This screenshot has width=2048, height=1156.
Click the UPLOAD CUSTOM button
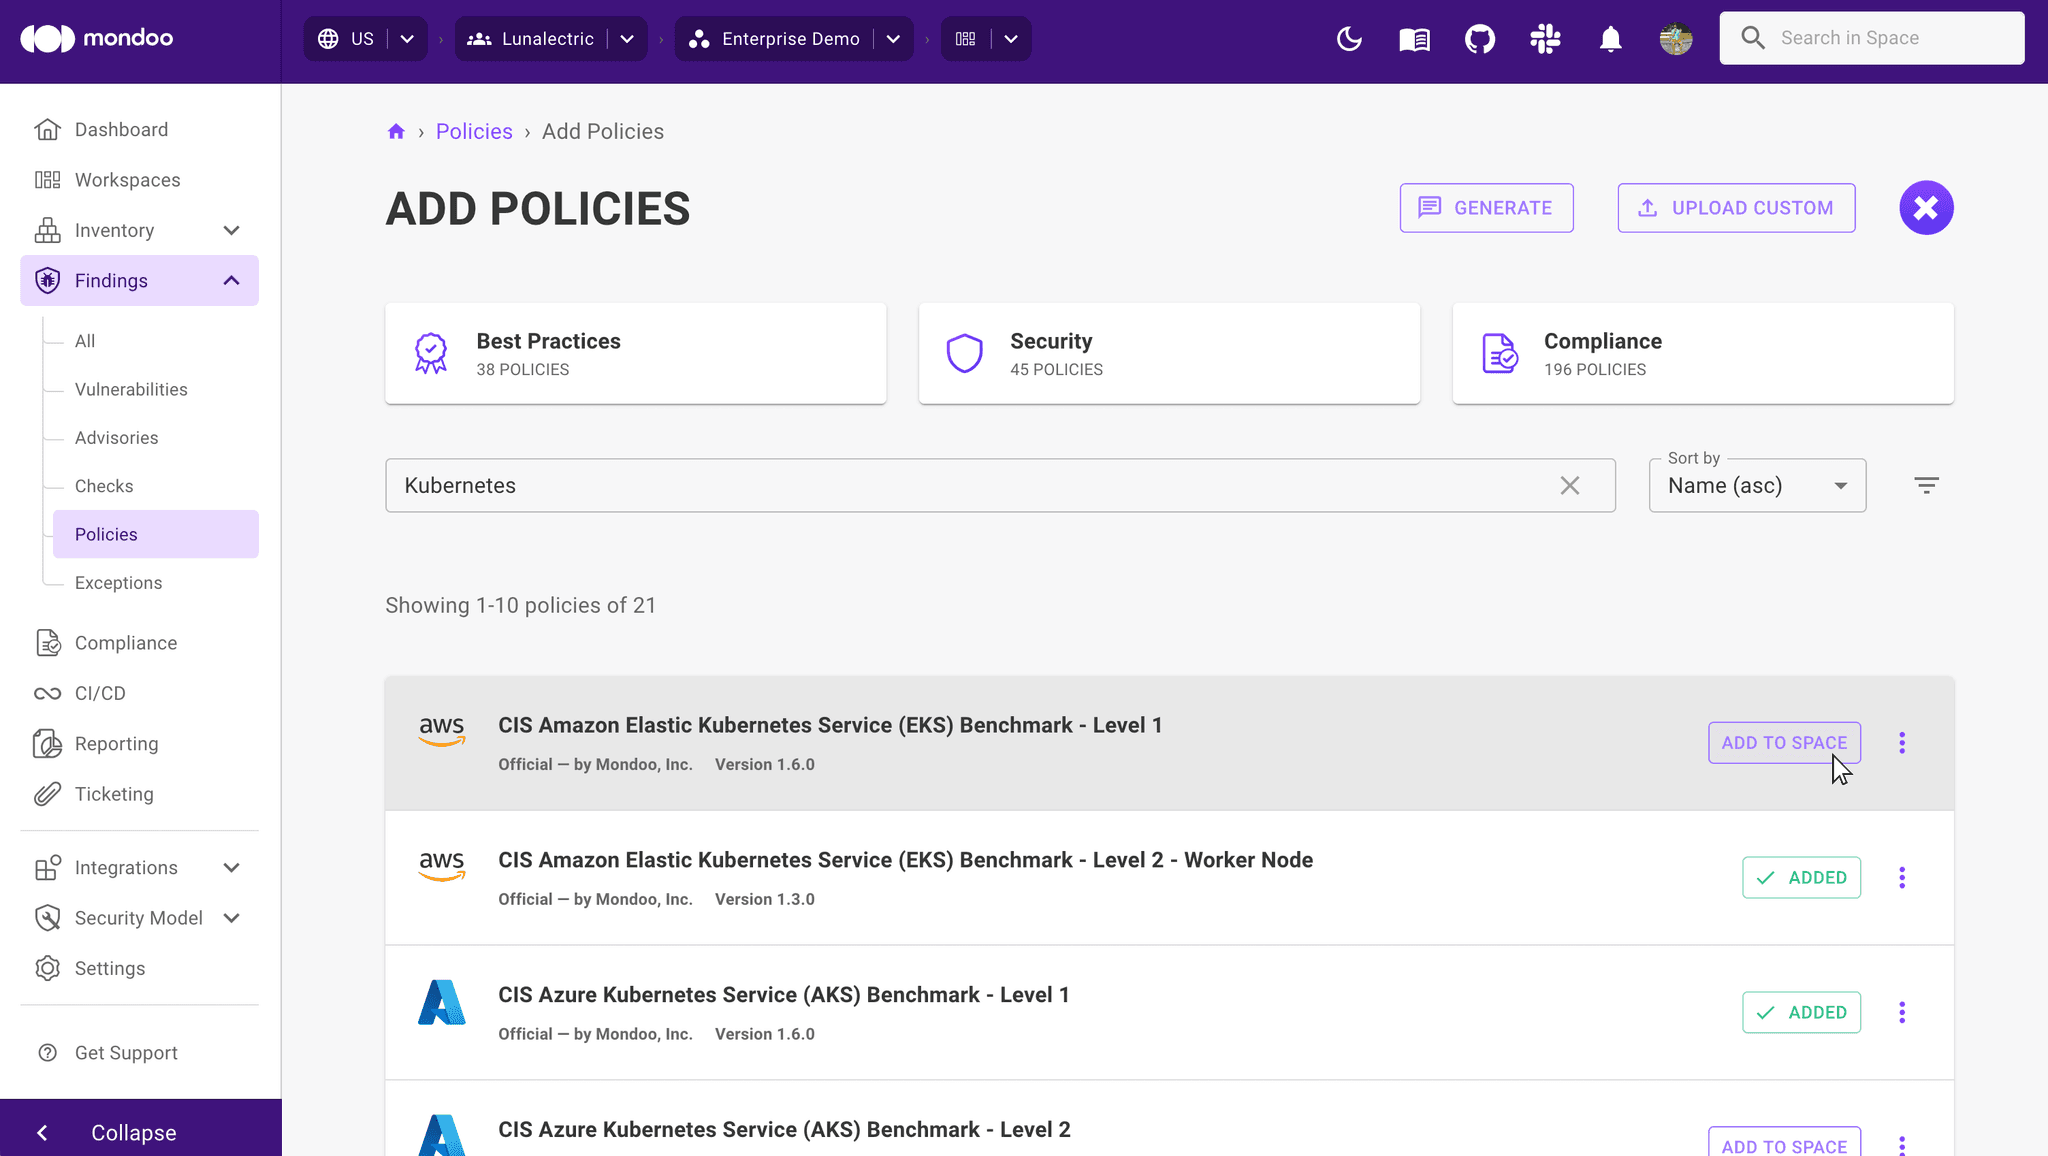pyautogui.click(x=1737, y=208)
